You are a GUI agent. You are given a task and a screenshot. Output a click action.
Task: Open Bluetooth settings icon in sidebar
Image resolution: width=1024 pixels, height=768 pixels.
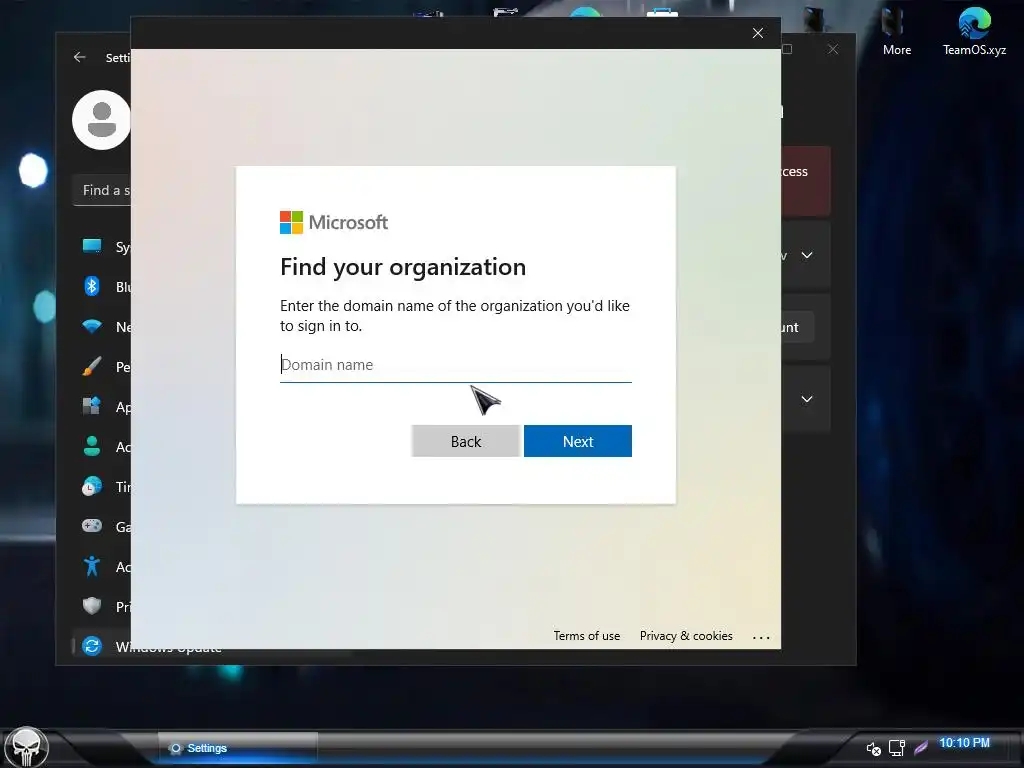click(x=92, y=286)
